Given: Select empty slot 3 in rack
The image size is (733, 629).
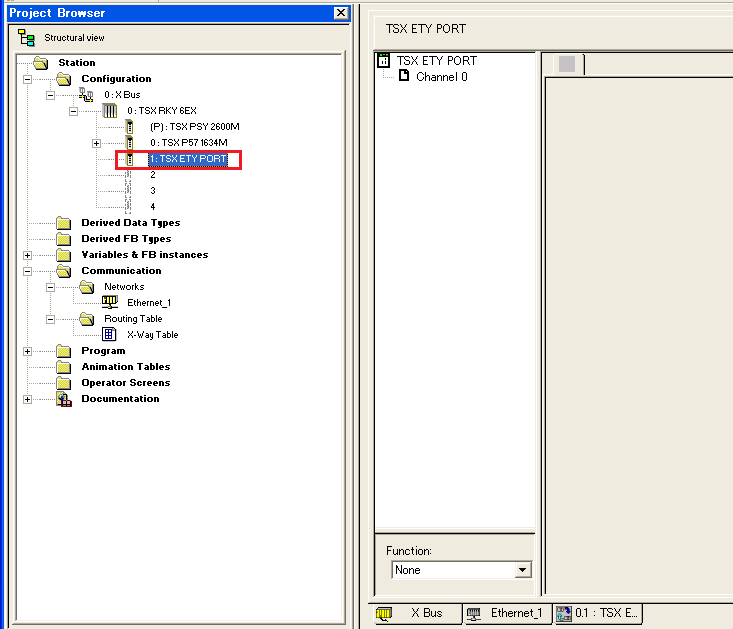Looking at the screenshot, I should [x=152, y=191].
